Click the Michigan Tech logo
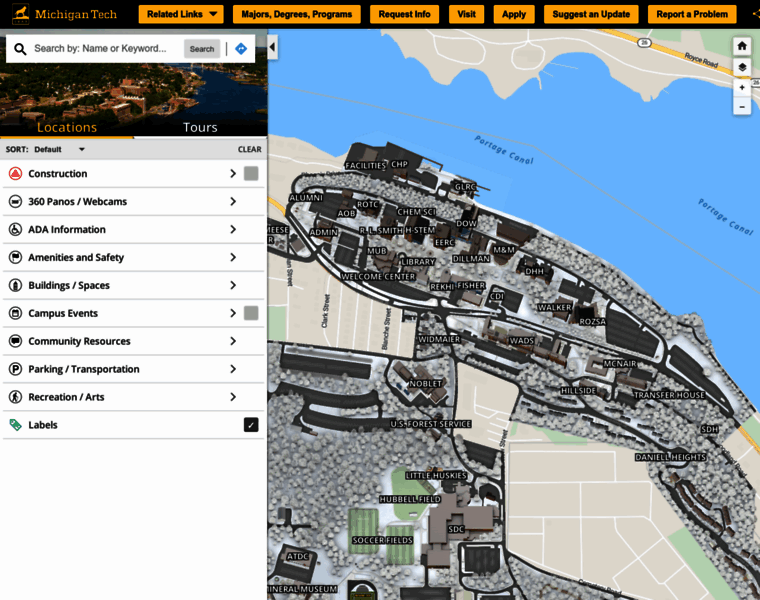The height and width of the screenshot is (600, 760). point(65,14)
